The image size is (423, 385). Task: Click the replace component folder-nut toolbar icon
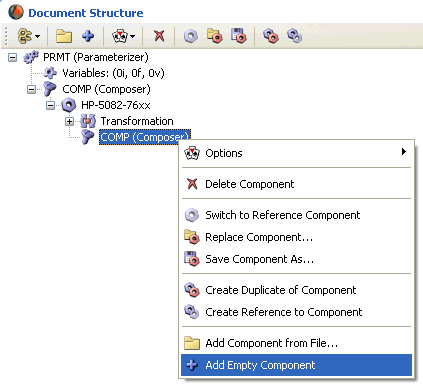point(215,36)
